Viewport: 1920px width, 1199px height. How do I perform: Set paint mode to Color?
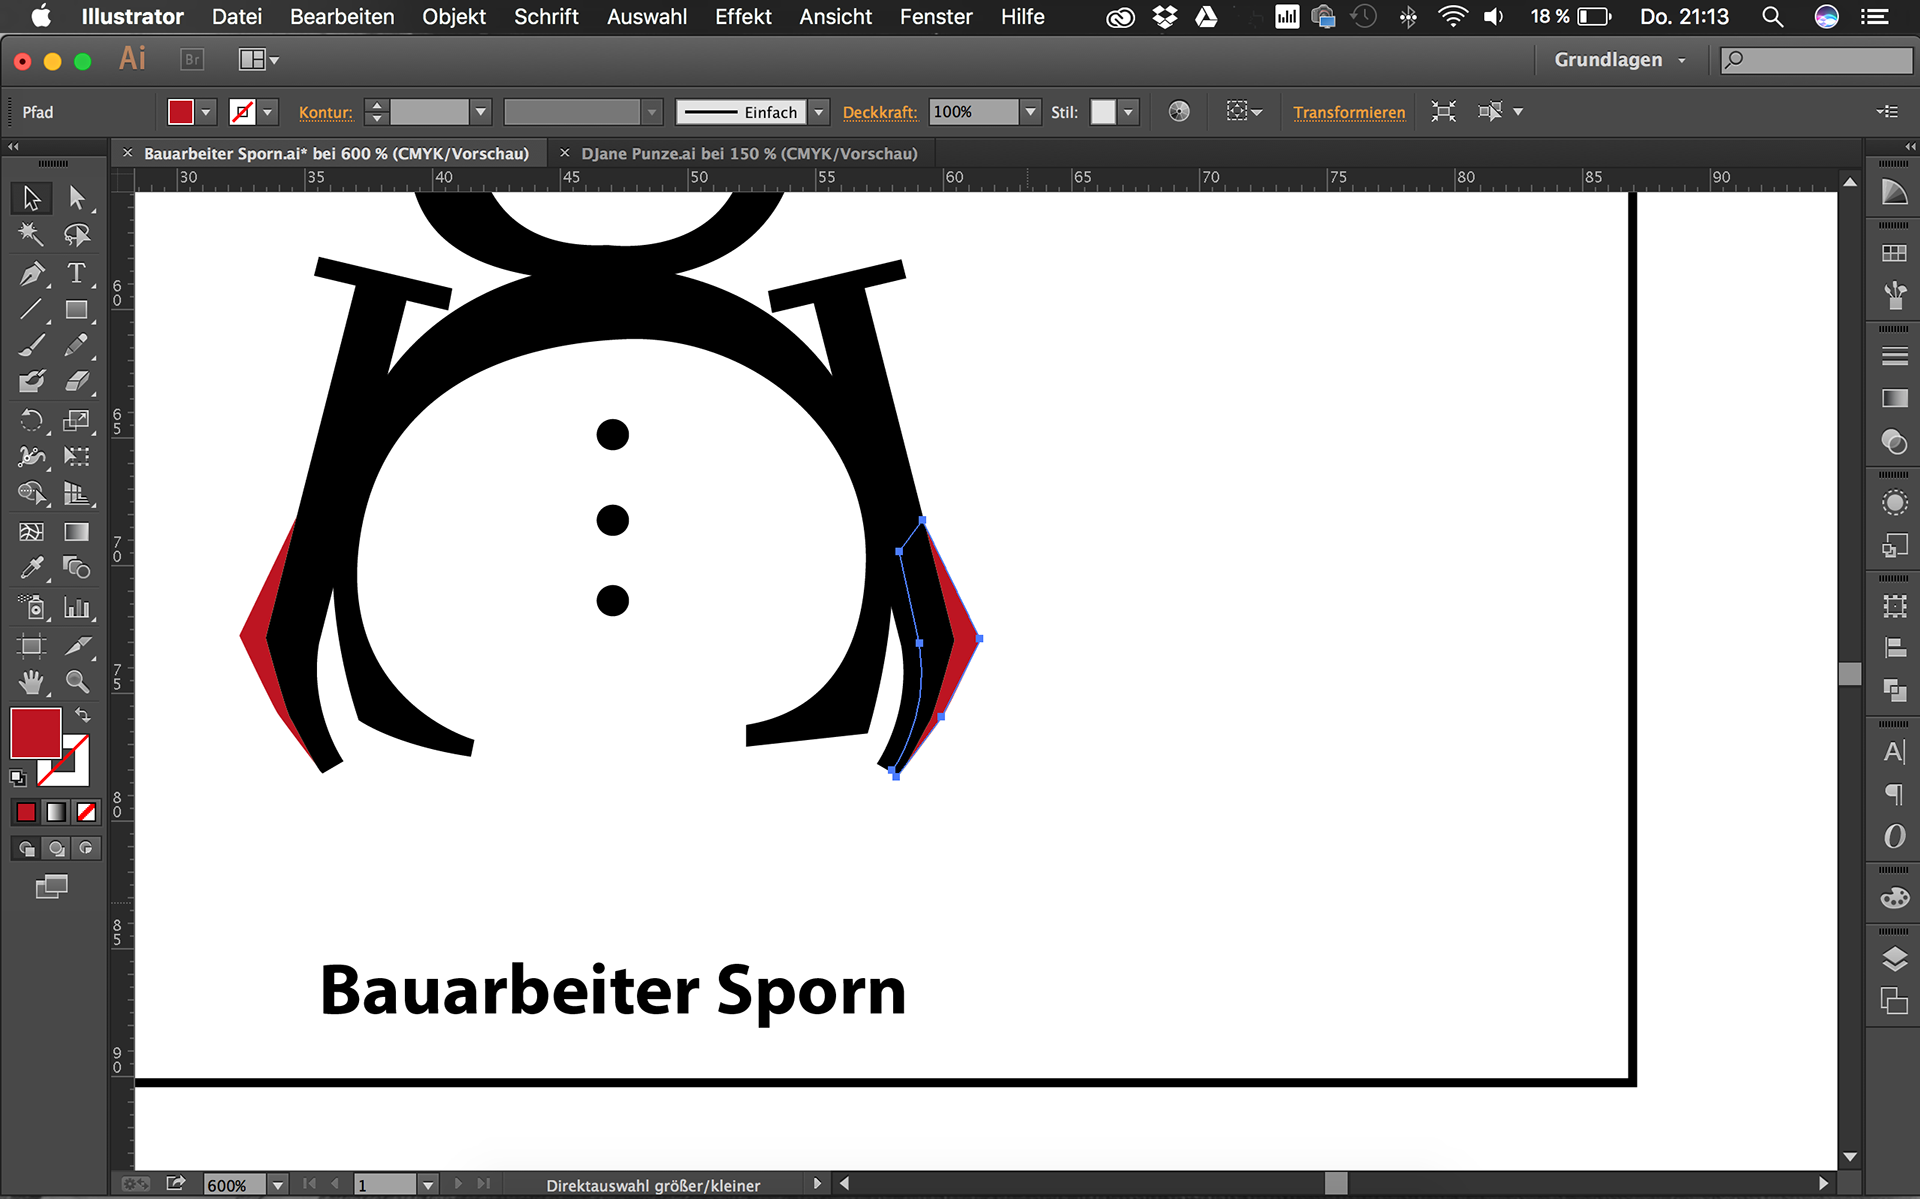coord(26,812)
